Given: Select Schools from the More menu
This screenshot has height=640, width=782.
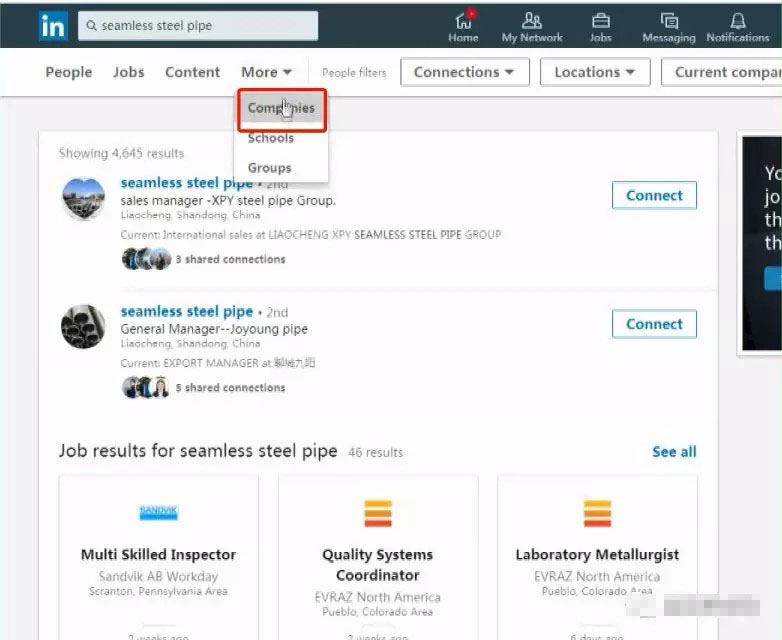Looking at the screenshot, I should (271, 138).
